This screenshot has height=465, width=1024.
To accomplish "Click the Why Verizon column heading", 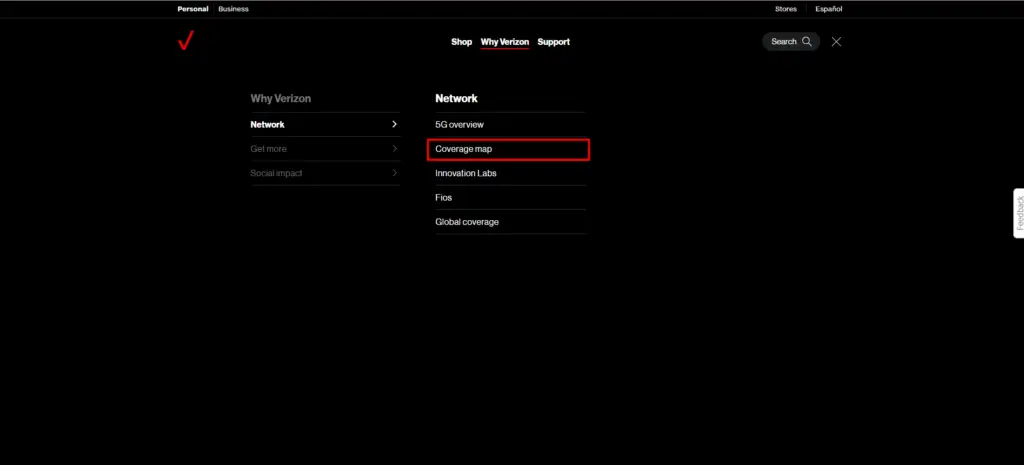I will click(281, 99).
